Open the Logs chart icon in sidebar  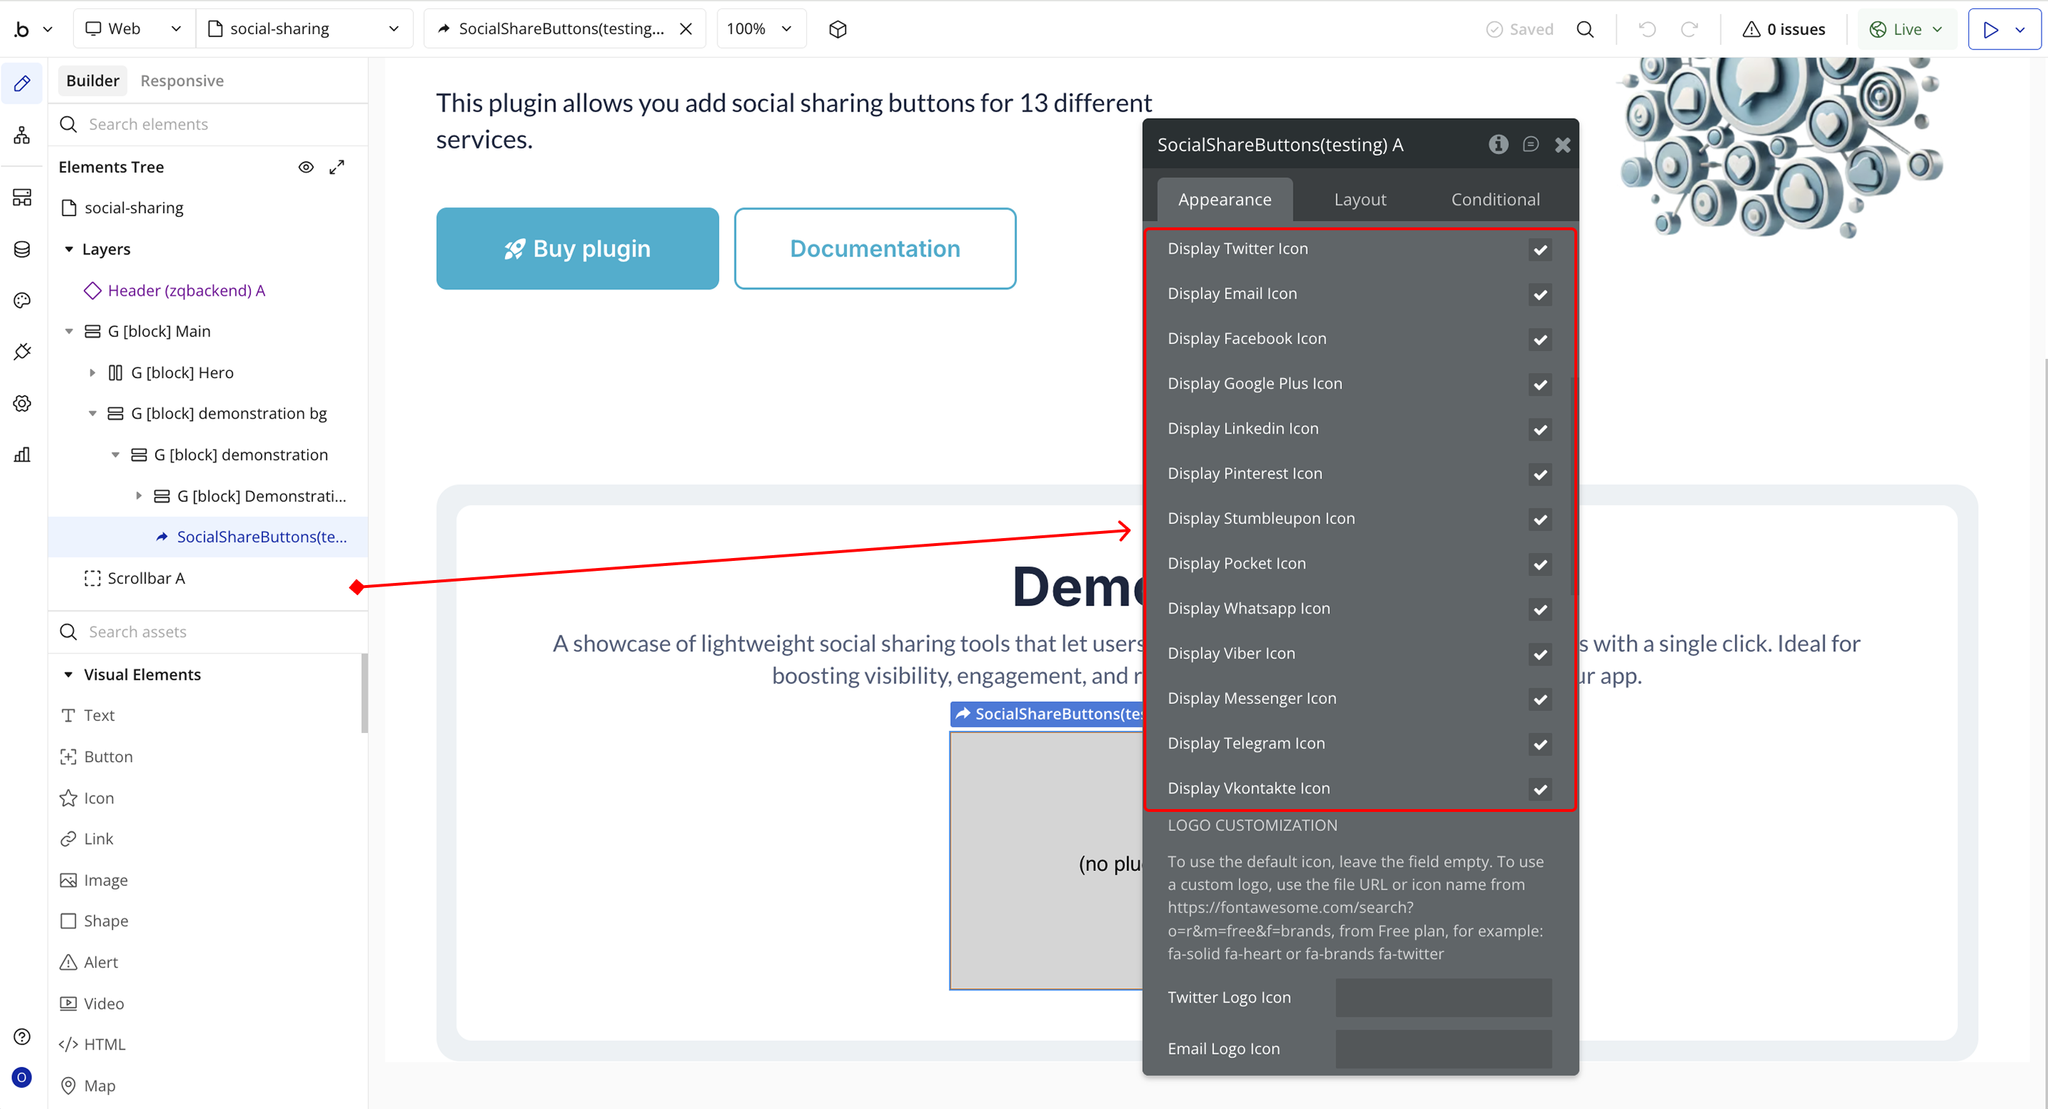coord(22,455)
